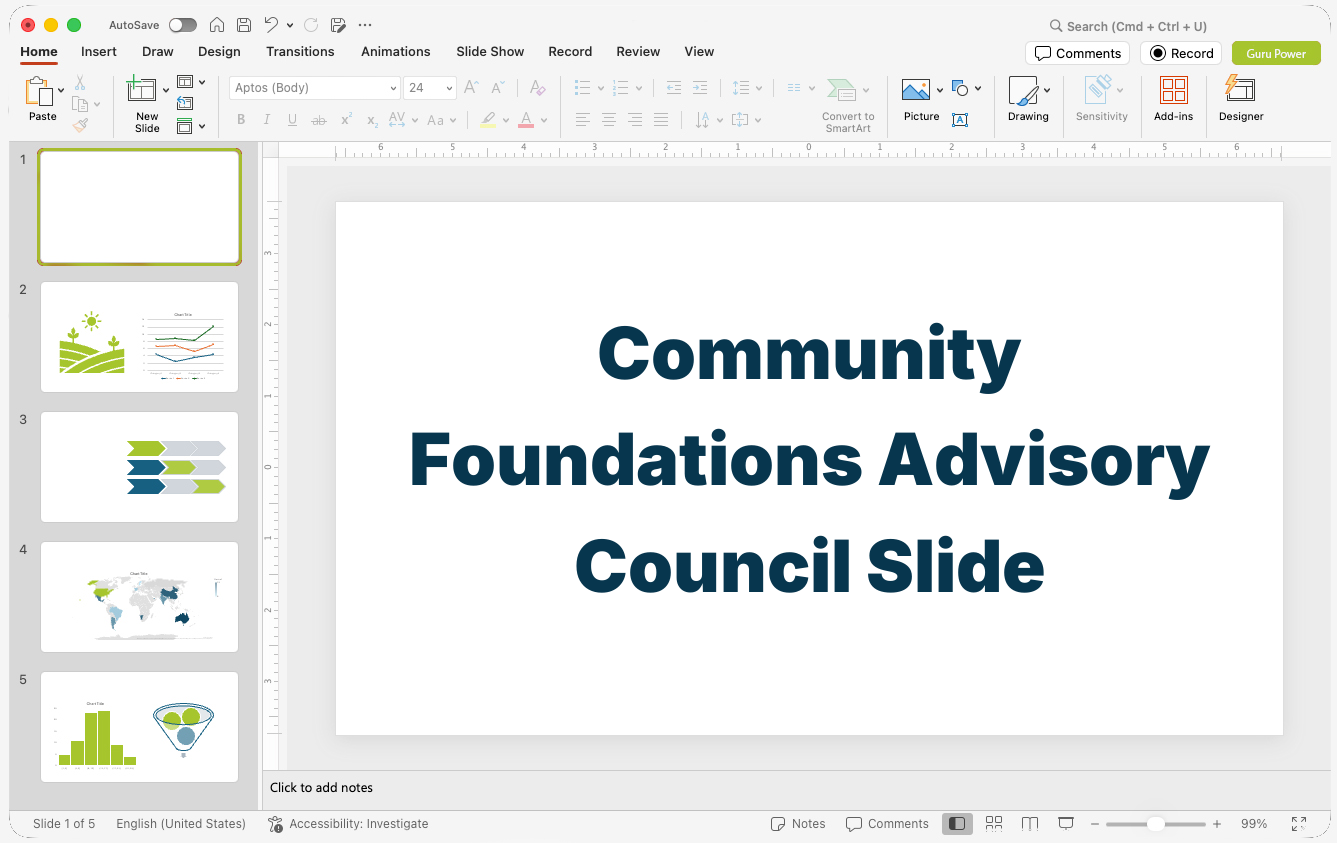Screen dimensions: 1337x843
Task: Click the Reset slide icon
Action: (185, 103)
